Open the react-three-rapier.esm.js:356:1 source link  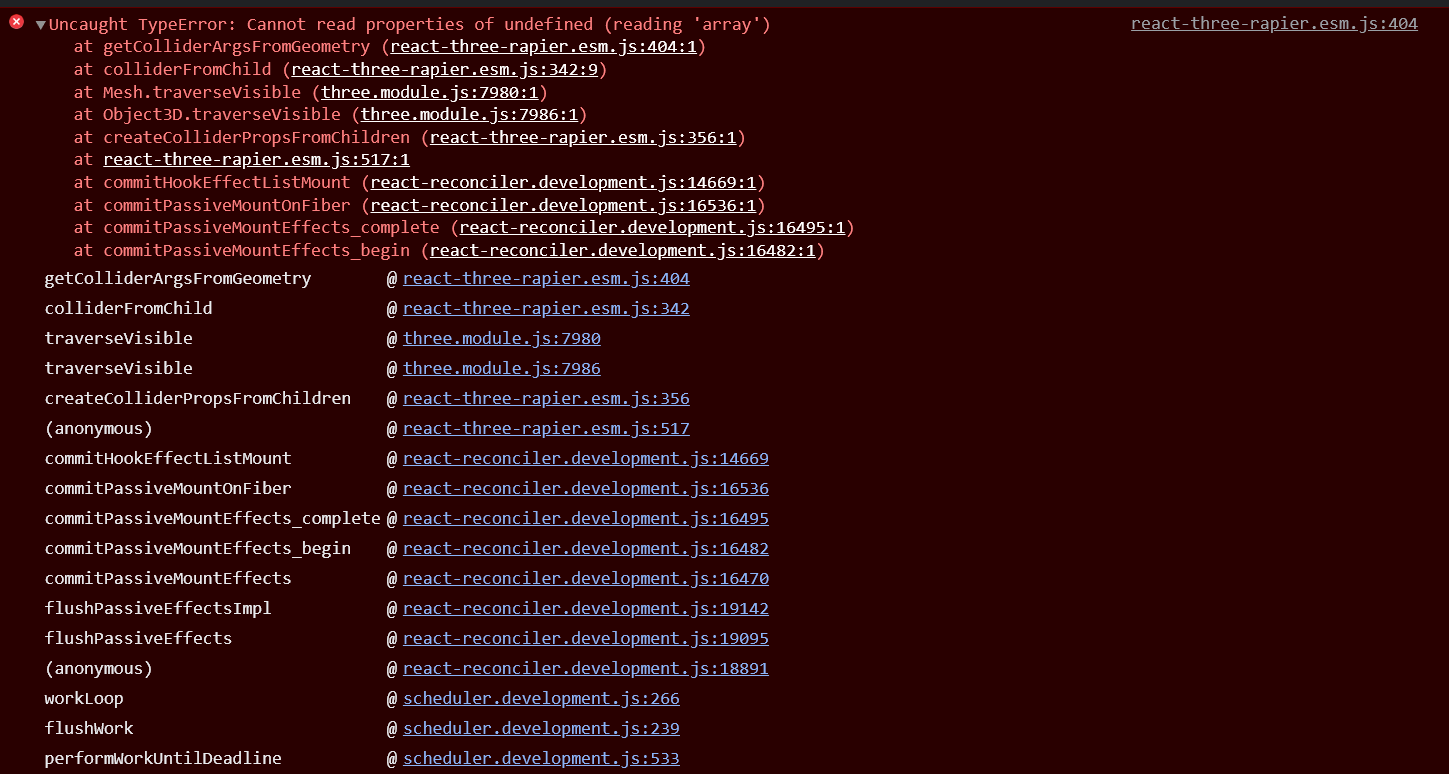click(585, 137)
